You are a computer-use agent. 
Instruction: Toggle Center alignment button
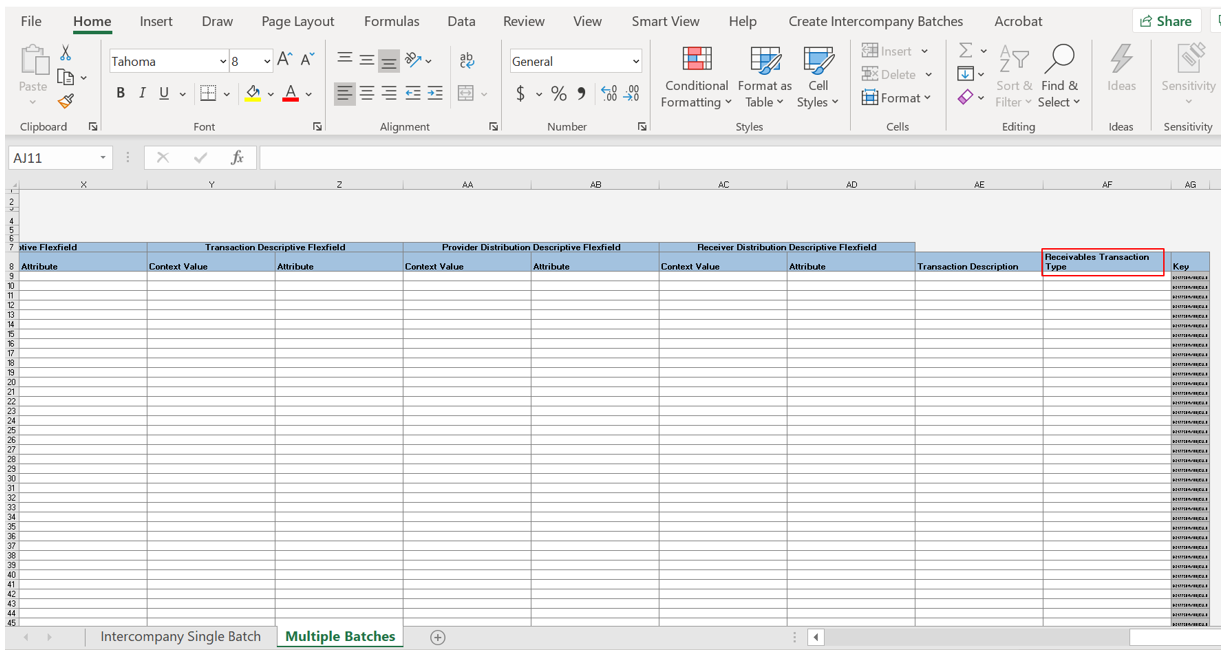coord(367,93)
